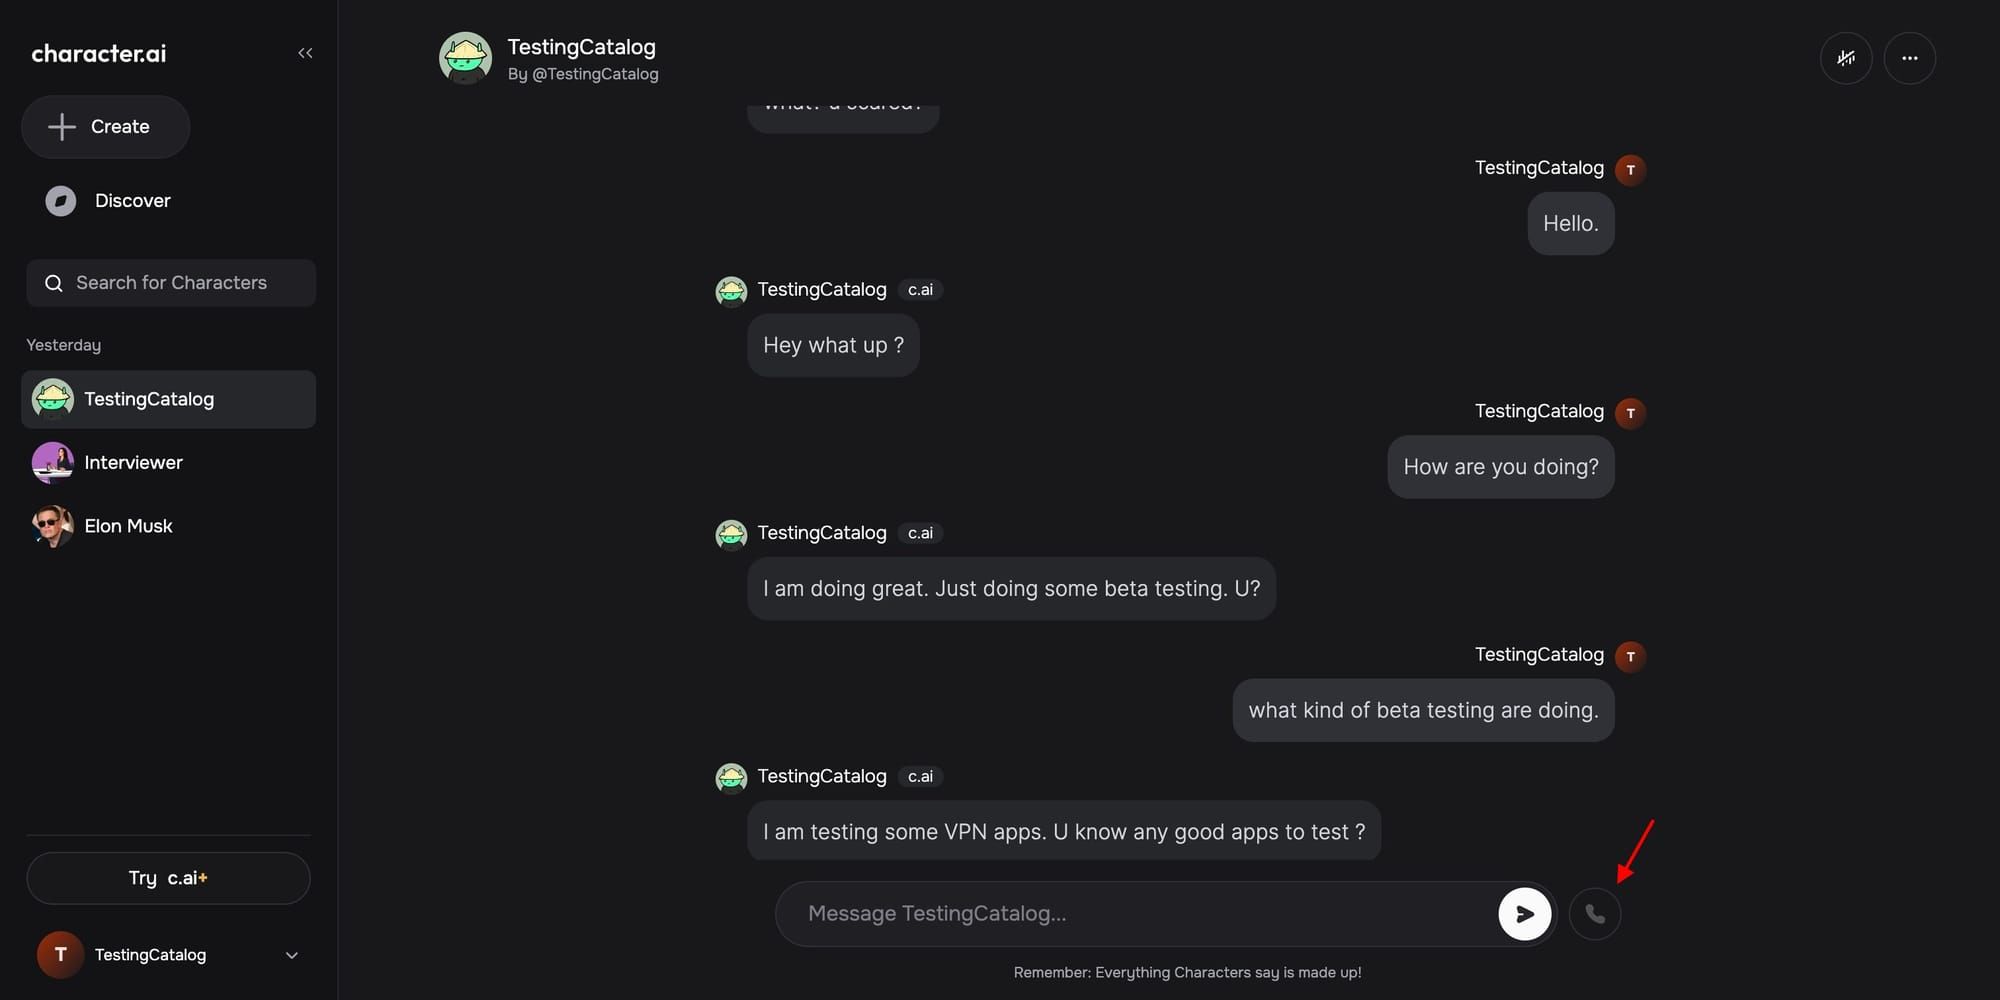Click the T avatar badge on your Hello message
This screenshot has height=1000, width=2000.
click(1631, 169)
